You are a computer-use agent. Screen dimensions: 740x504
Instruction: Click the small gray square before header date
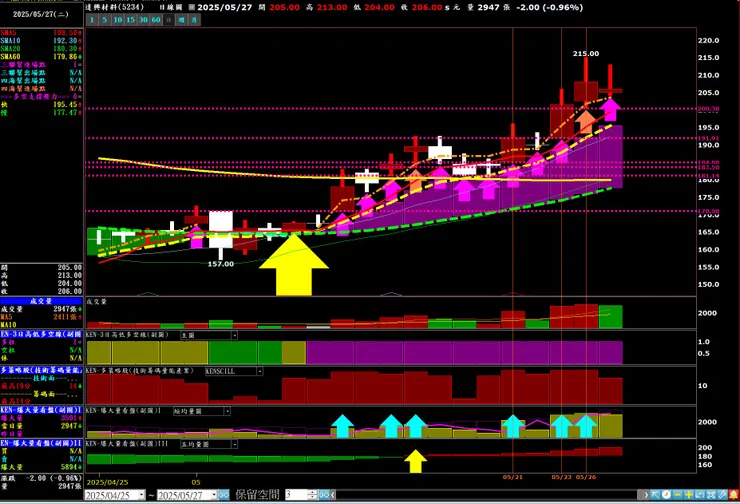point(192,7)
